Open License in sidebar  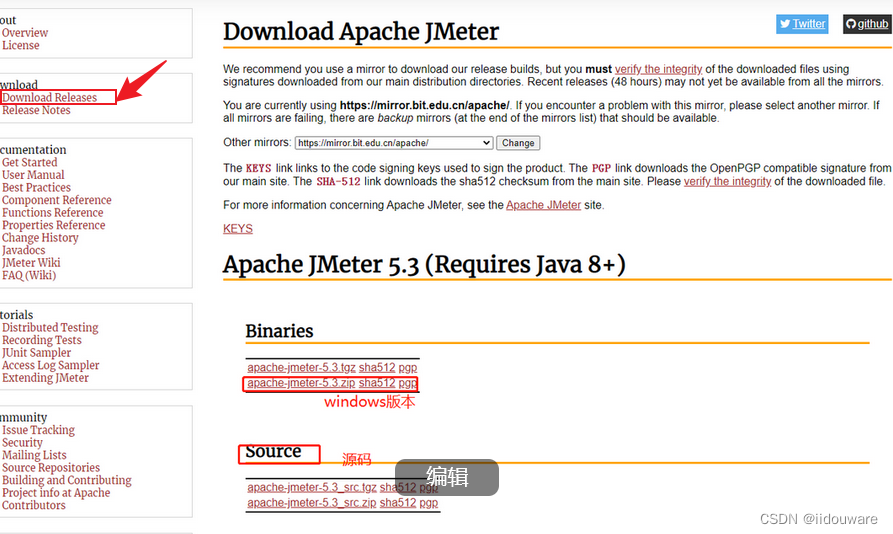(x=21, y=45)
